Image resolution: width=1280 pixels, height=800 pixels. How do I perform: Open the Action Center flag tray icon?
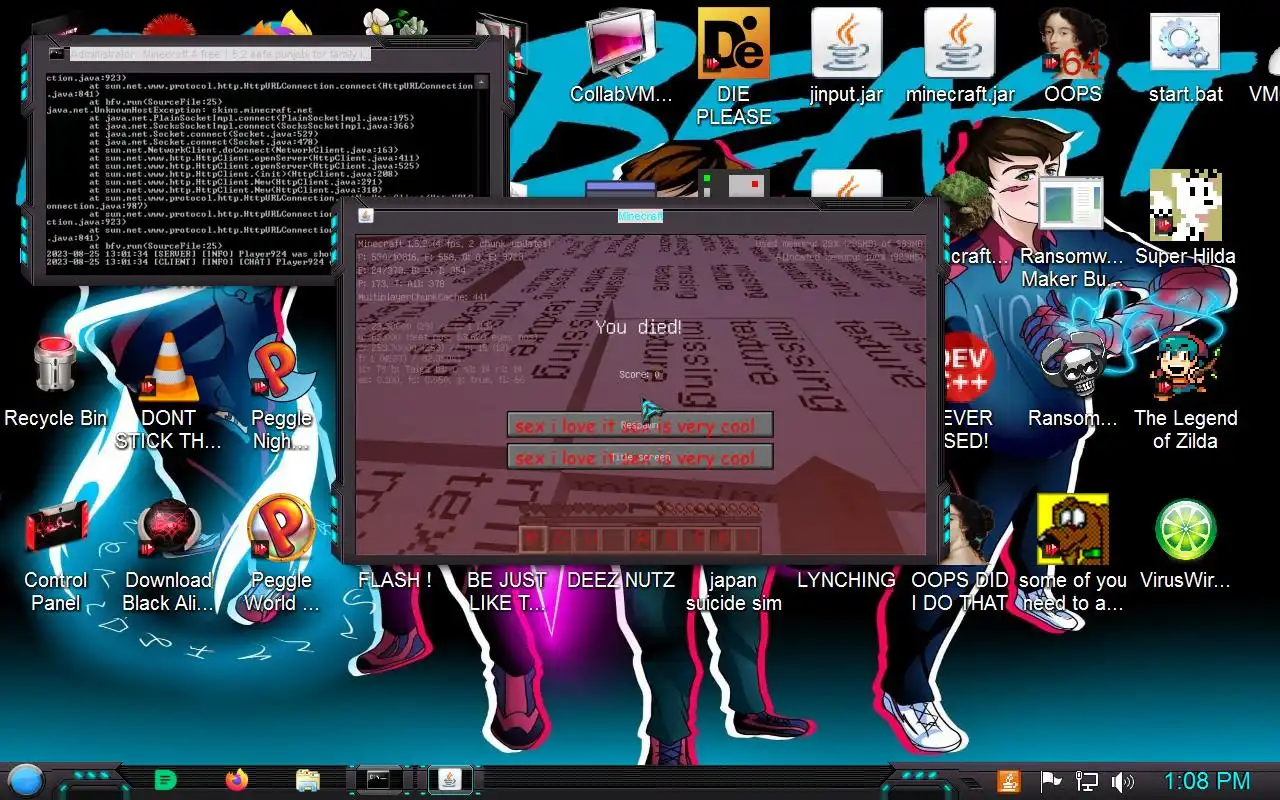pyautogui.click(x=1050, y=781)
